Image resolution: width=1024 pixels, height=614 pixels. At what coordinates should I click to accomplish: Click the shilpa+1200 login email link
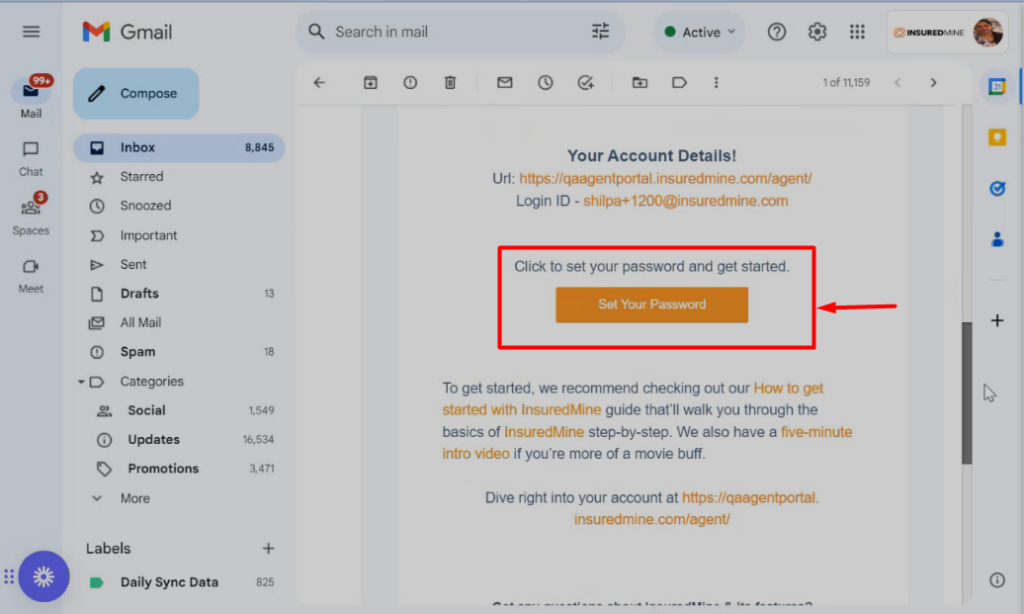pos(686,201)
